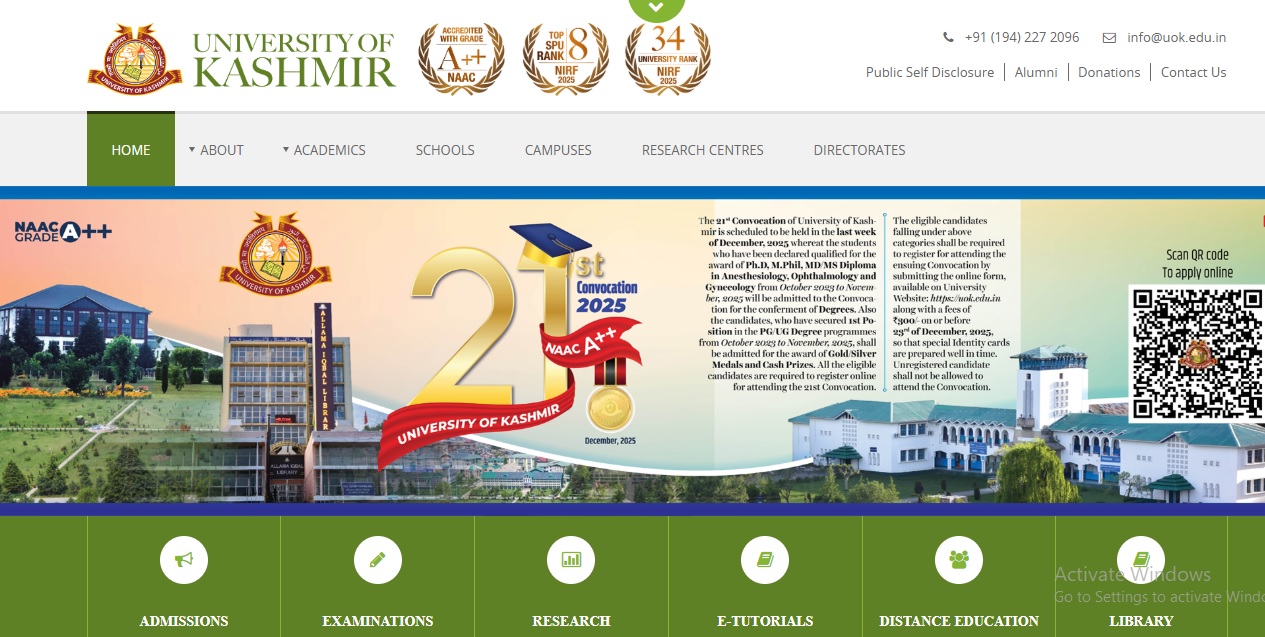Open the Library book icon
The height and width of the screenshot is (637, 1265).
pos(1141,561)
